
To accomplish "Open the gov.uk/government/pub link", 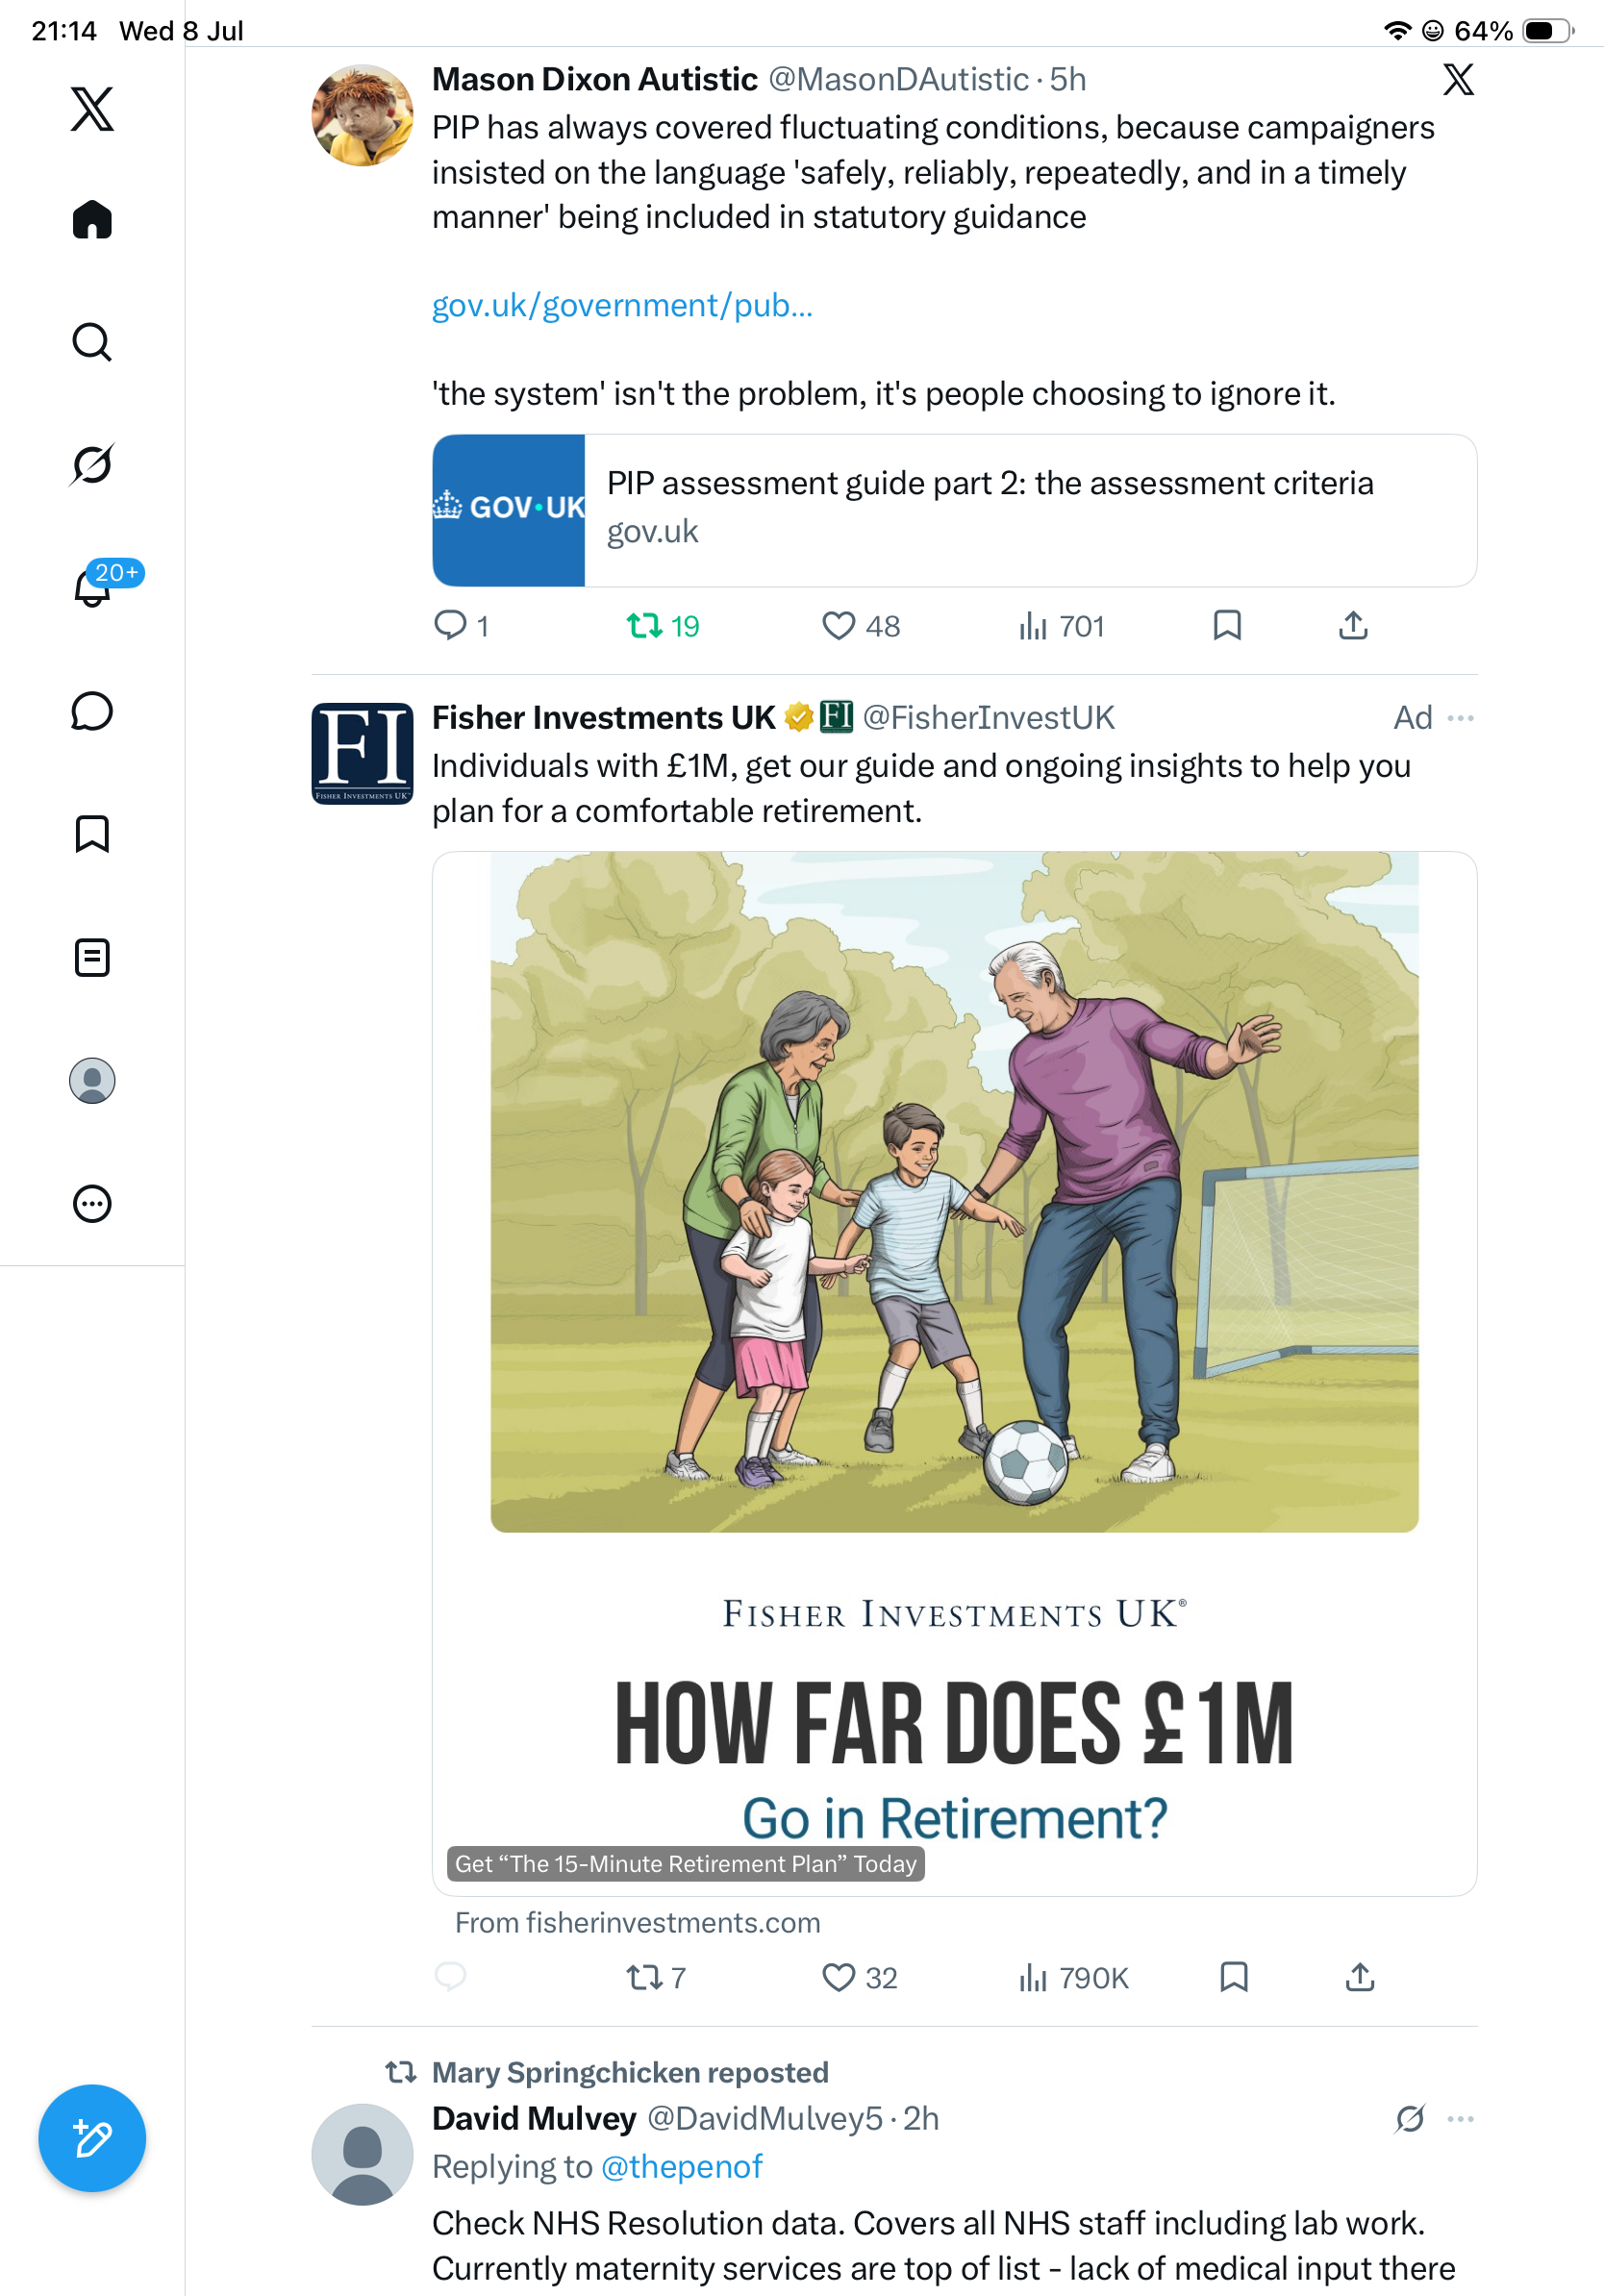I will point(622,305).
